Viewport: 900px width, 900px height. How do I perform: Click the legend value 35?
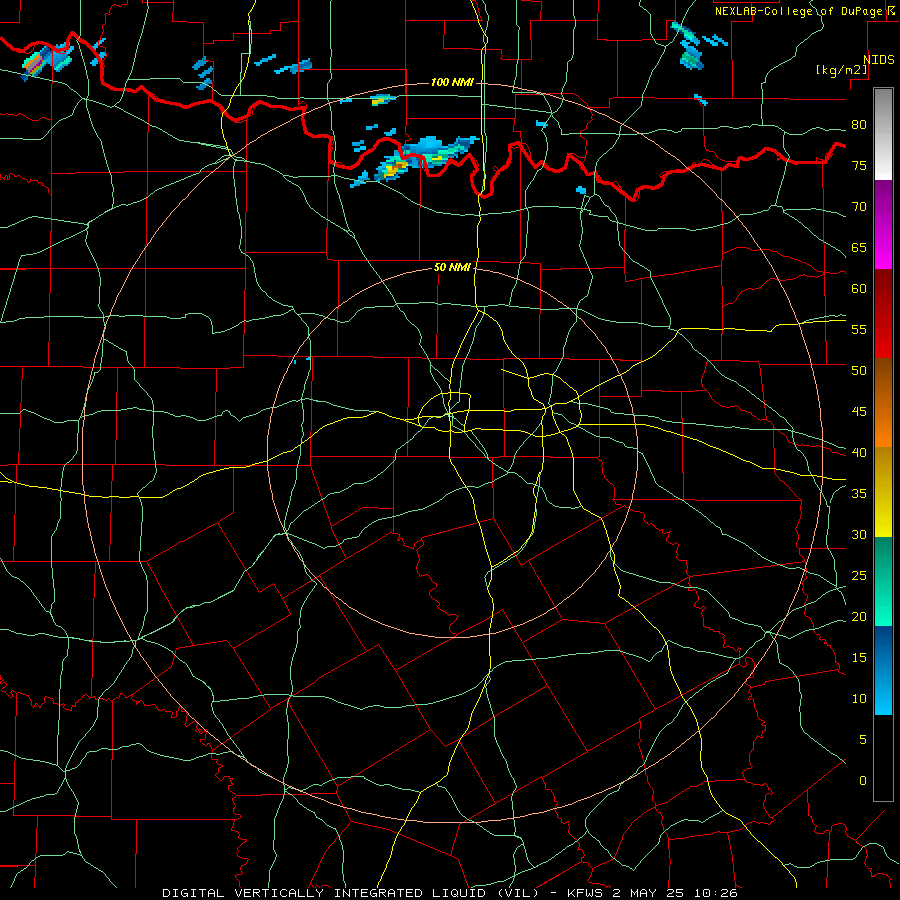[x=859, y=494]
